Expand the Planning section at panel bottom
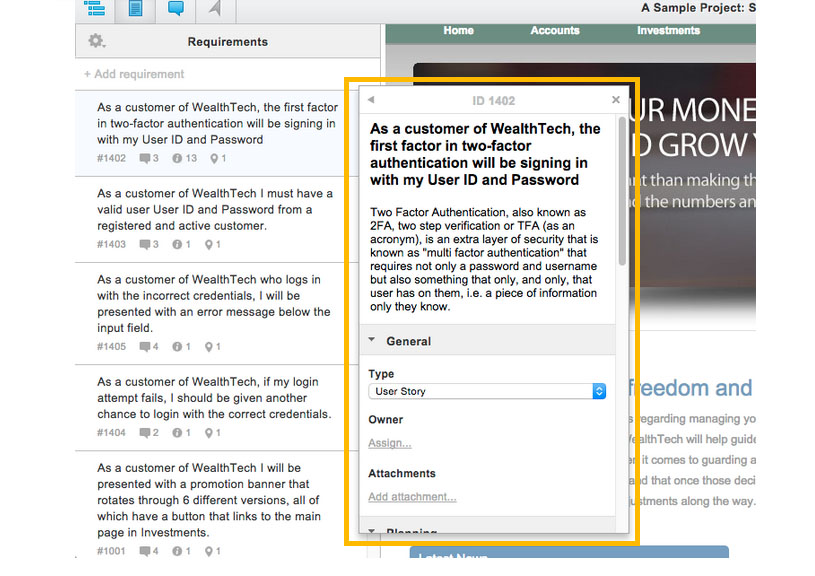This screenshot has height=576, width=815. pos(372,531)
